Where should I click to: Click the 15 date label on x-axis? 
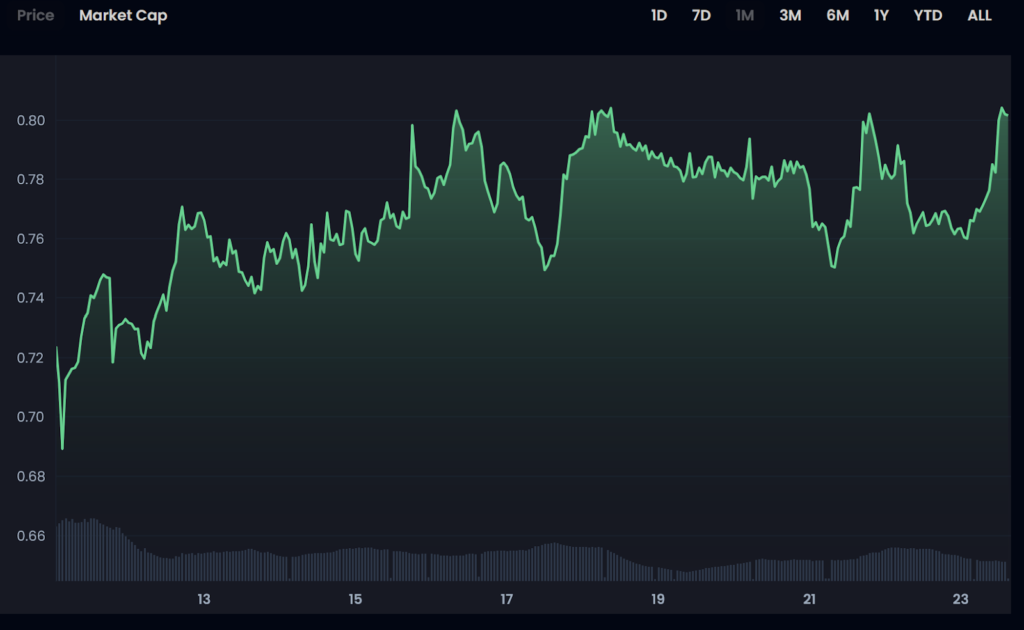click(x=355, y=599)
